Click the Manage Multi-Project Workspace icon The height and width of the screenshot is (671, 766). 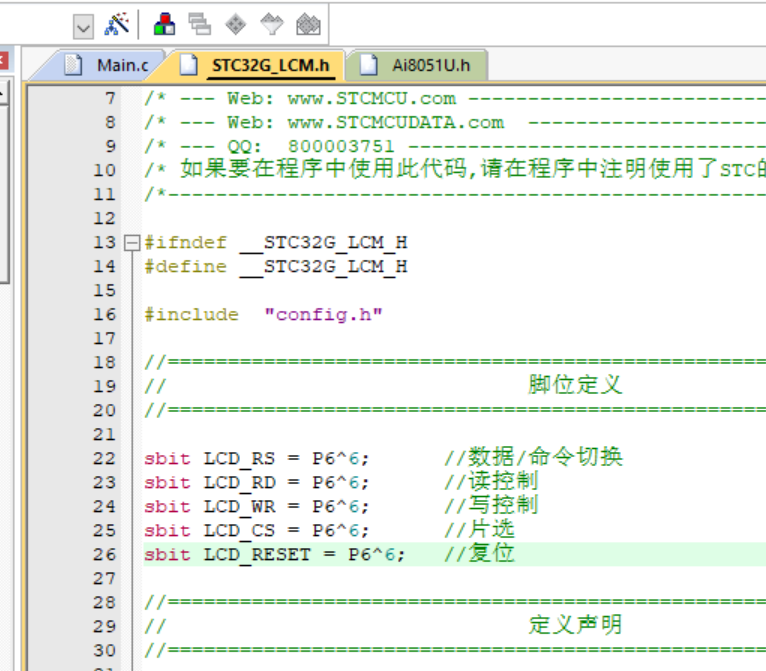pos(200,24)
